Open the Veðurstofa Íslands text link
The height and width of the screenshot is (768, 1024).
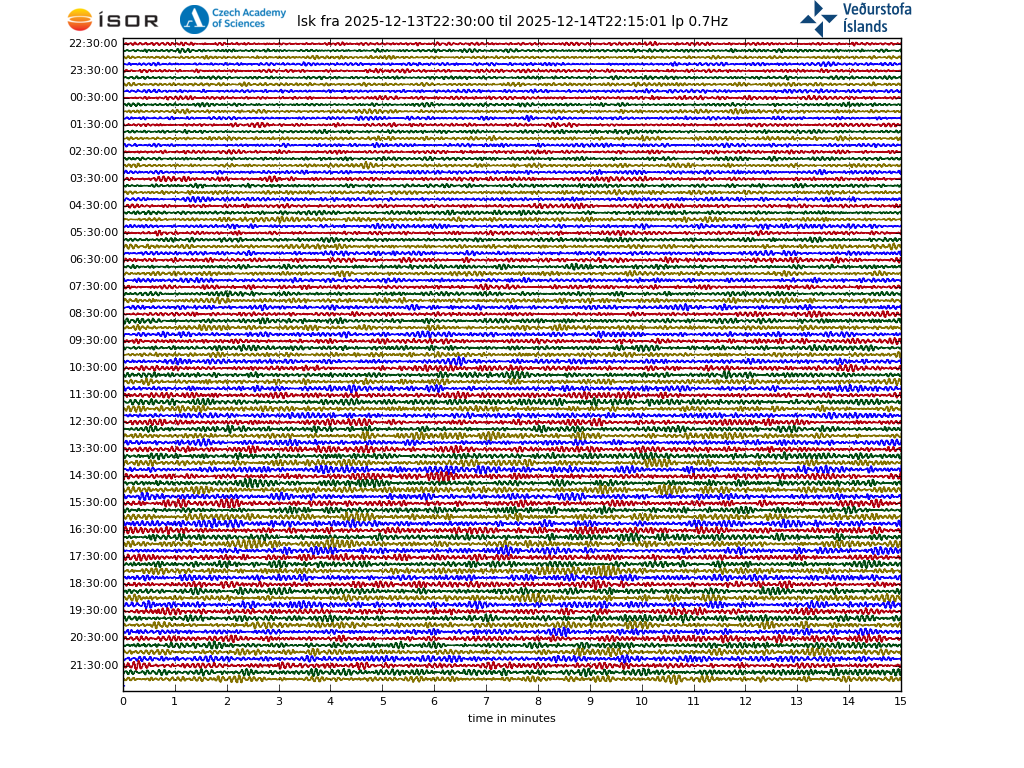point(876,18)
